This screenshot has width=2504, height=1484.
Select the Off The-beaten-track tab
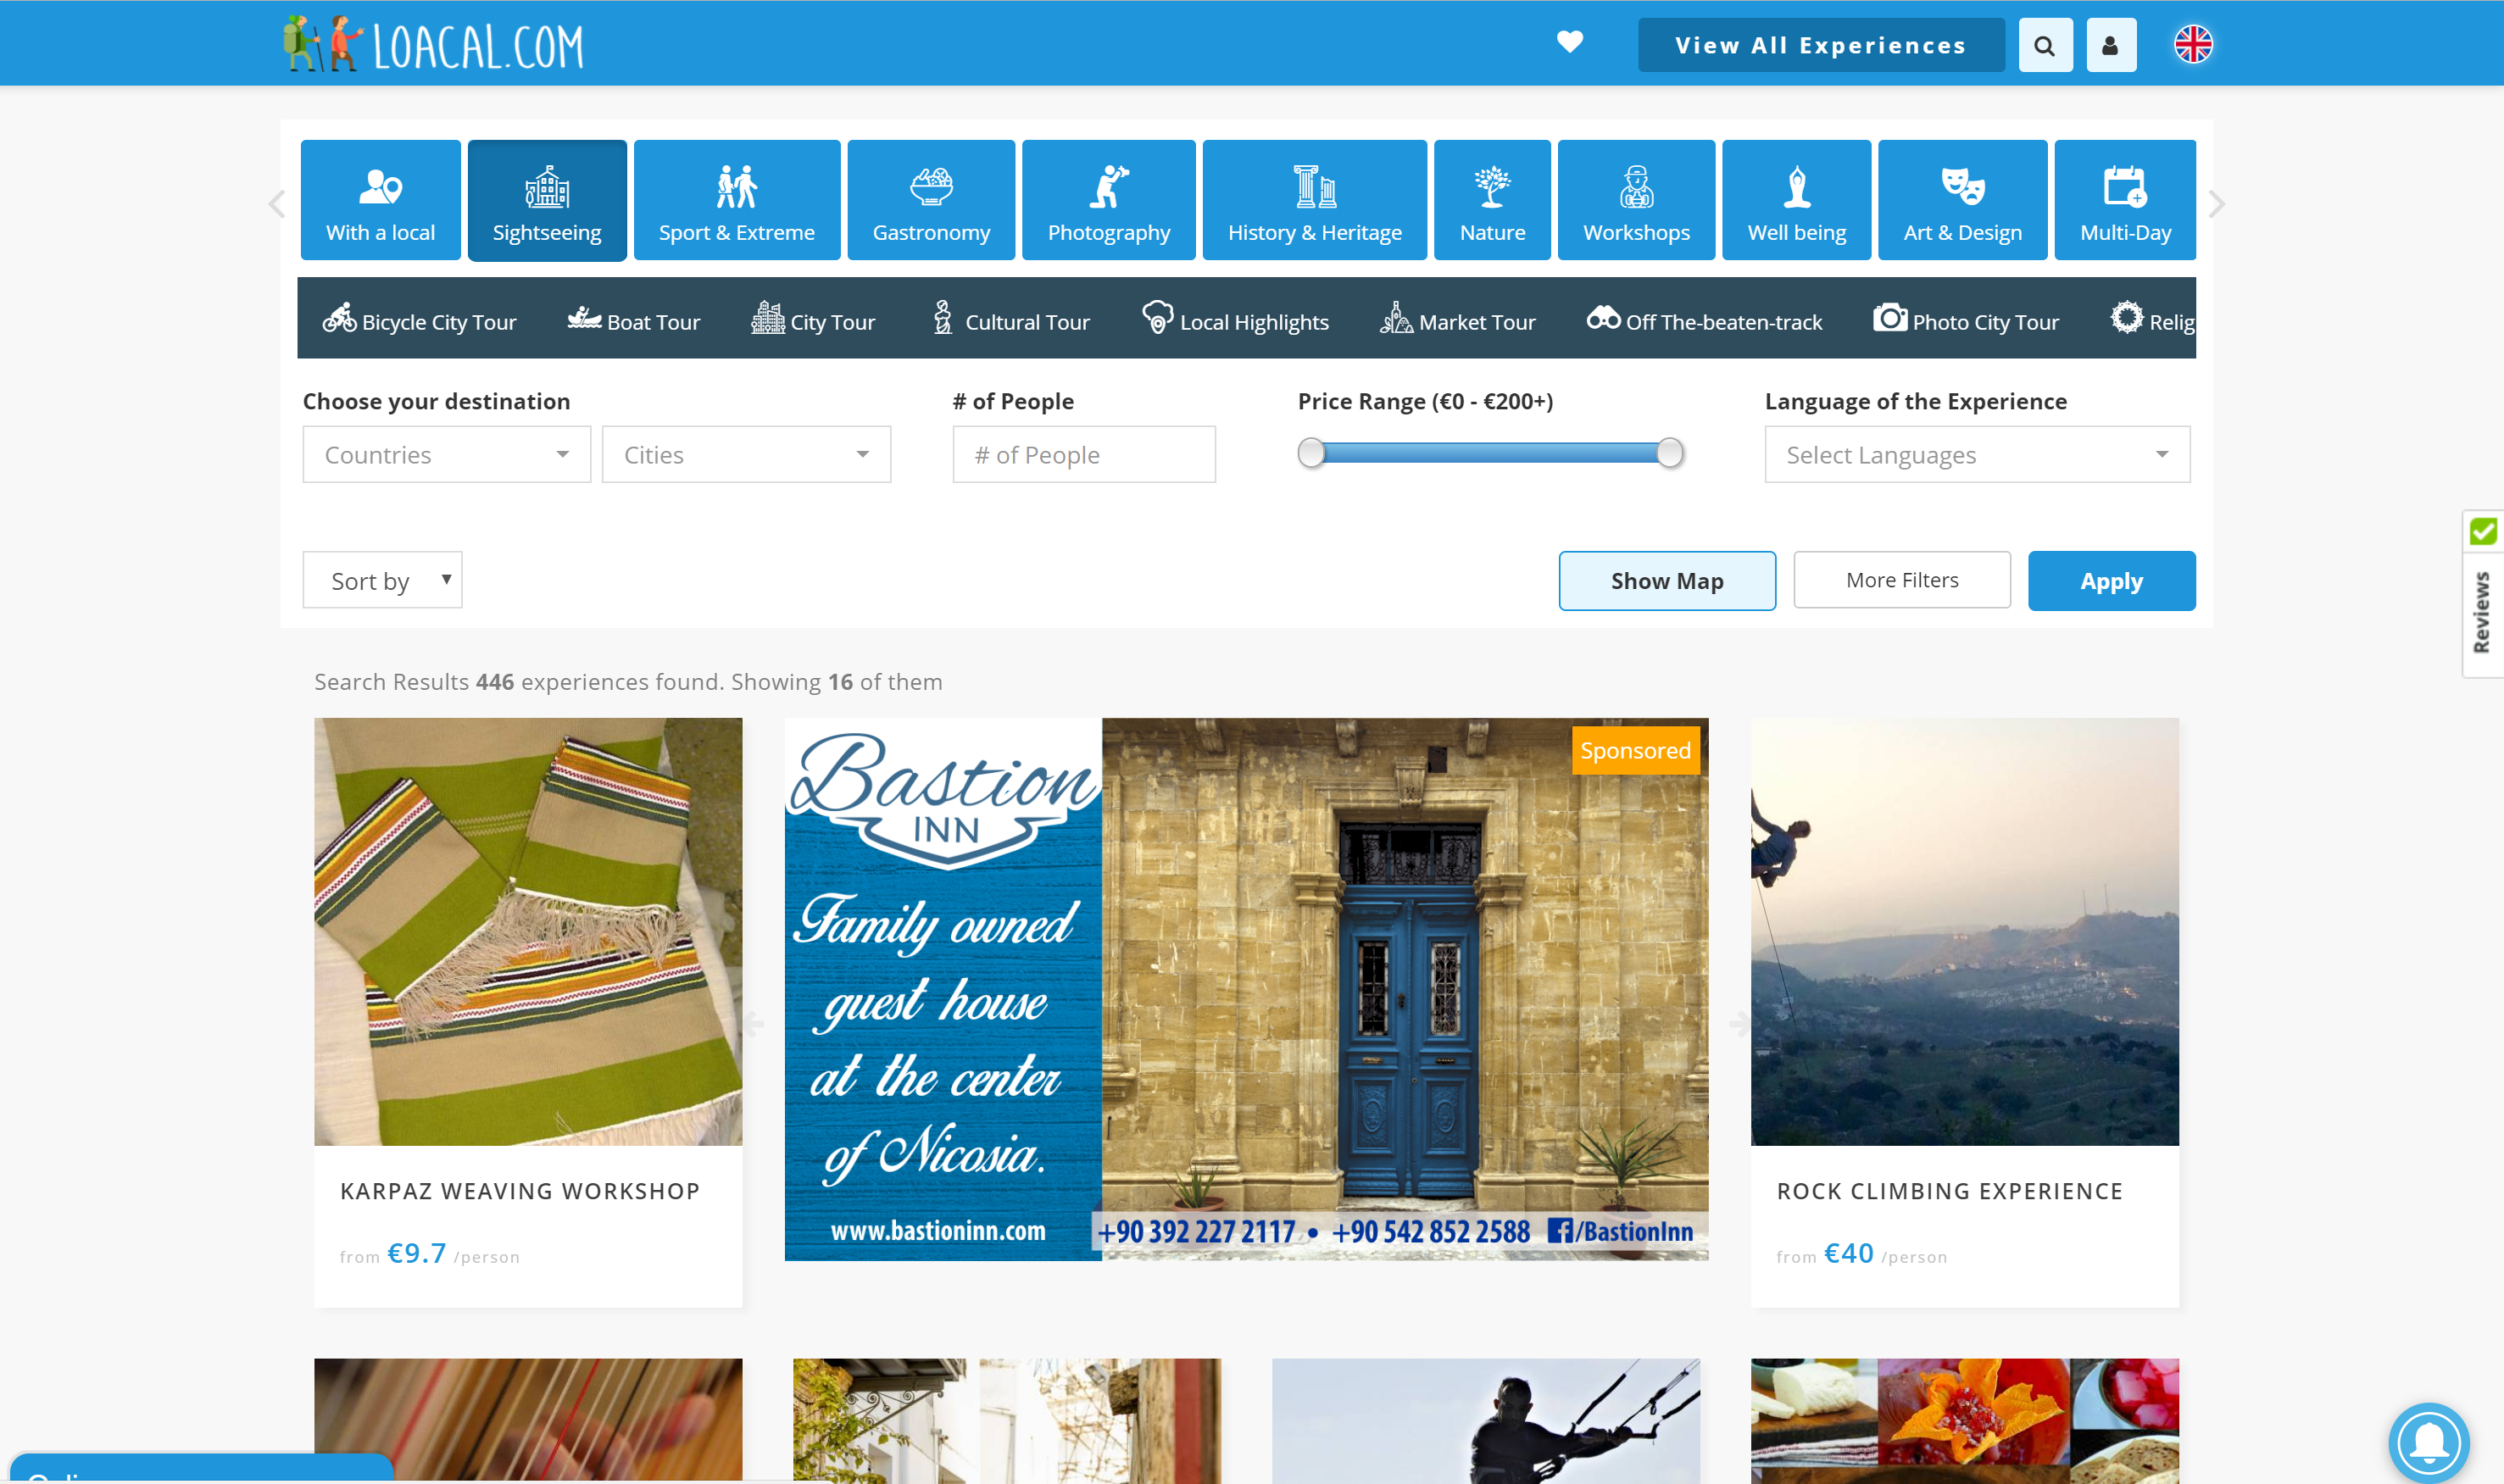[x=1704, y=320]
